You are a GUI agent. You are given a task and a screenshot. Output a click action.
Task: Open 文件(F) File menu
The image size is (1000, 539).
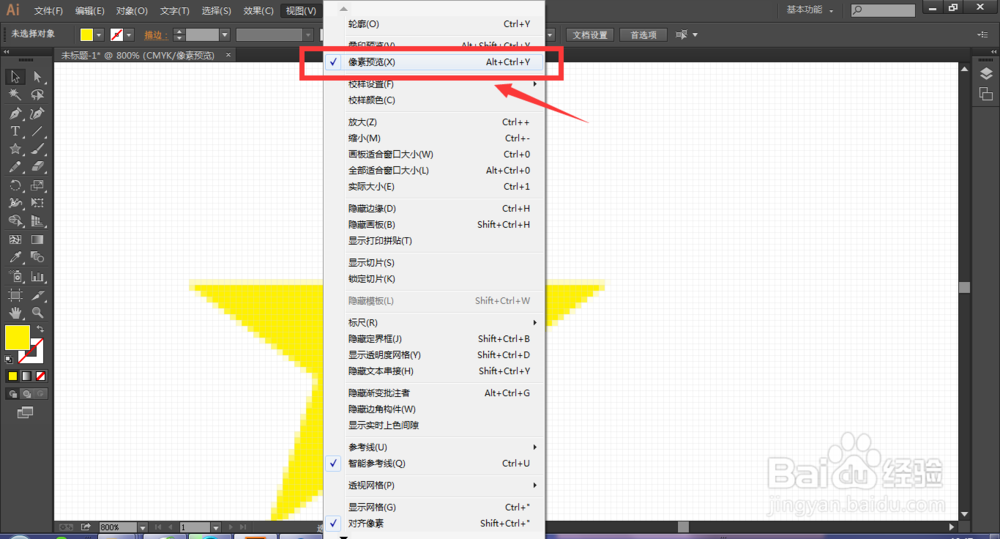click(48, 11)
